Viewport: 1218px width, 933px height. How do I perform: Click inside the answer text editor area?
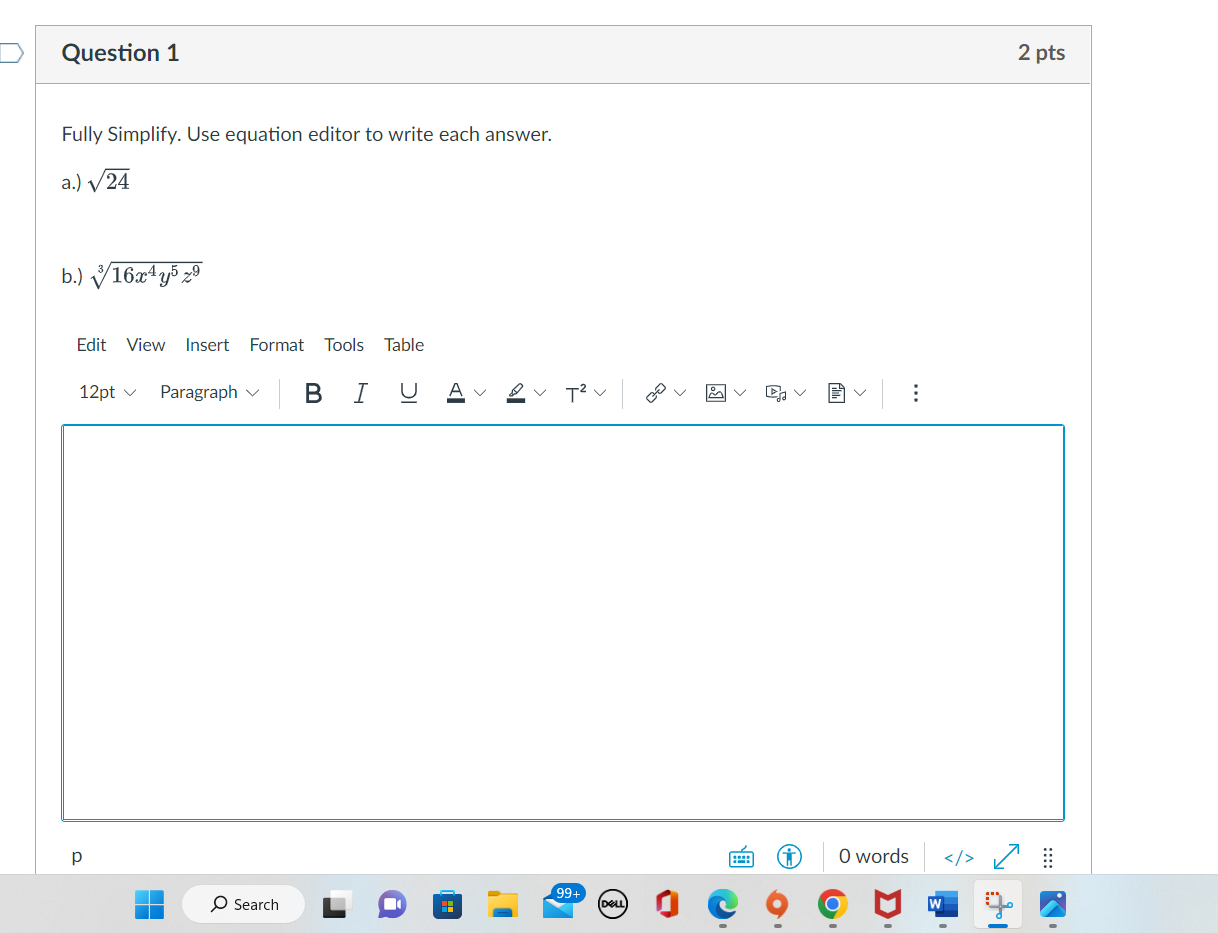(x=563, y=623)
